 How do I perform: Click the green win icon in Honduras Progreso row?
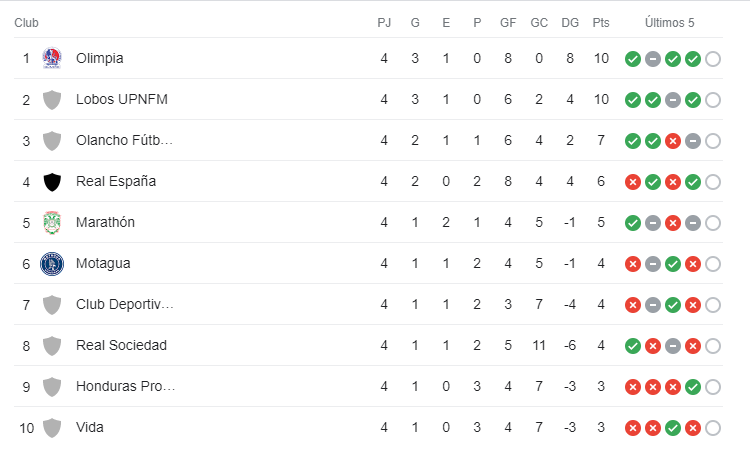(x=693, y=386)
